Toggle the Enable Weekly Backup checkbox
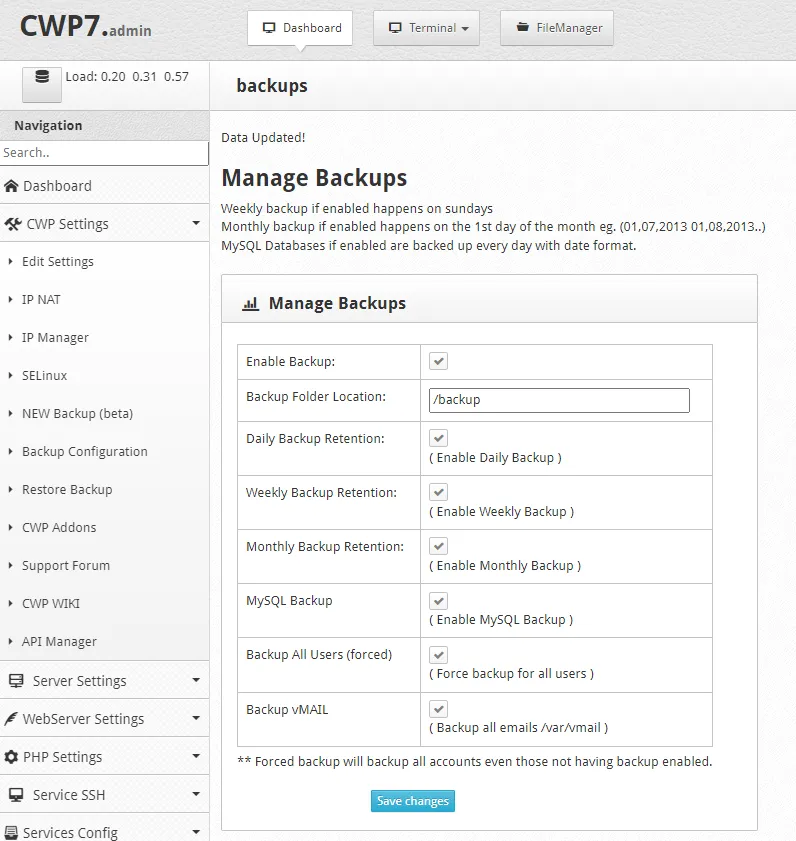The width and height of the screenshot is (796, 841). (438, 492)
